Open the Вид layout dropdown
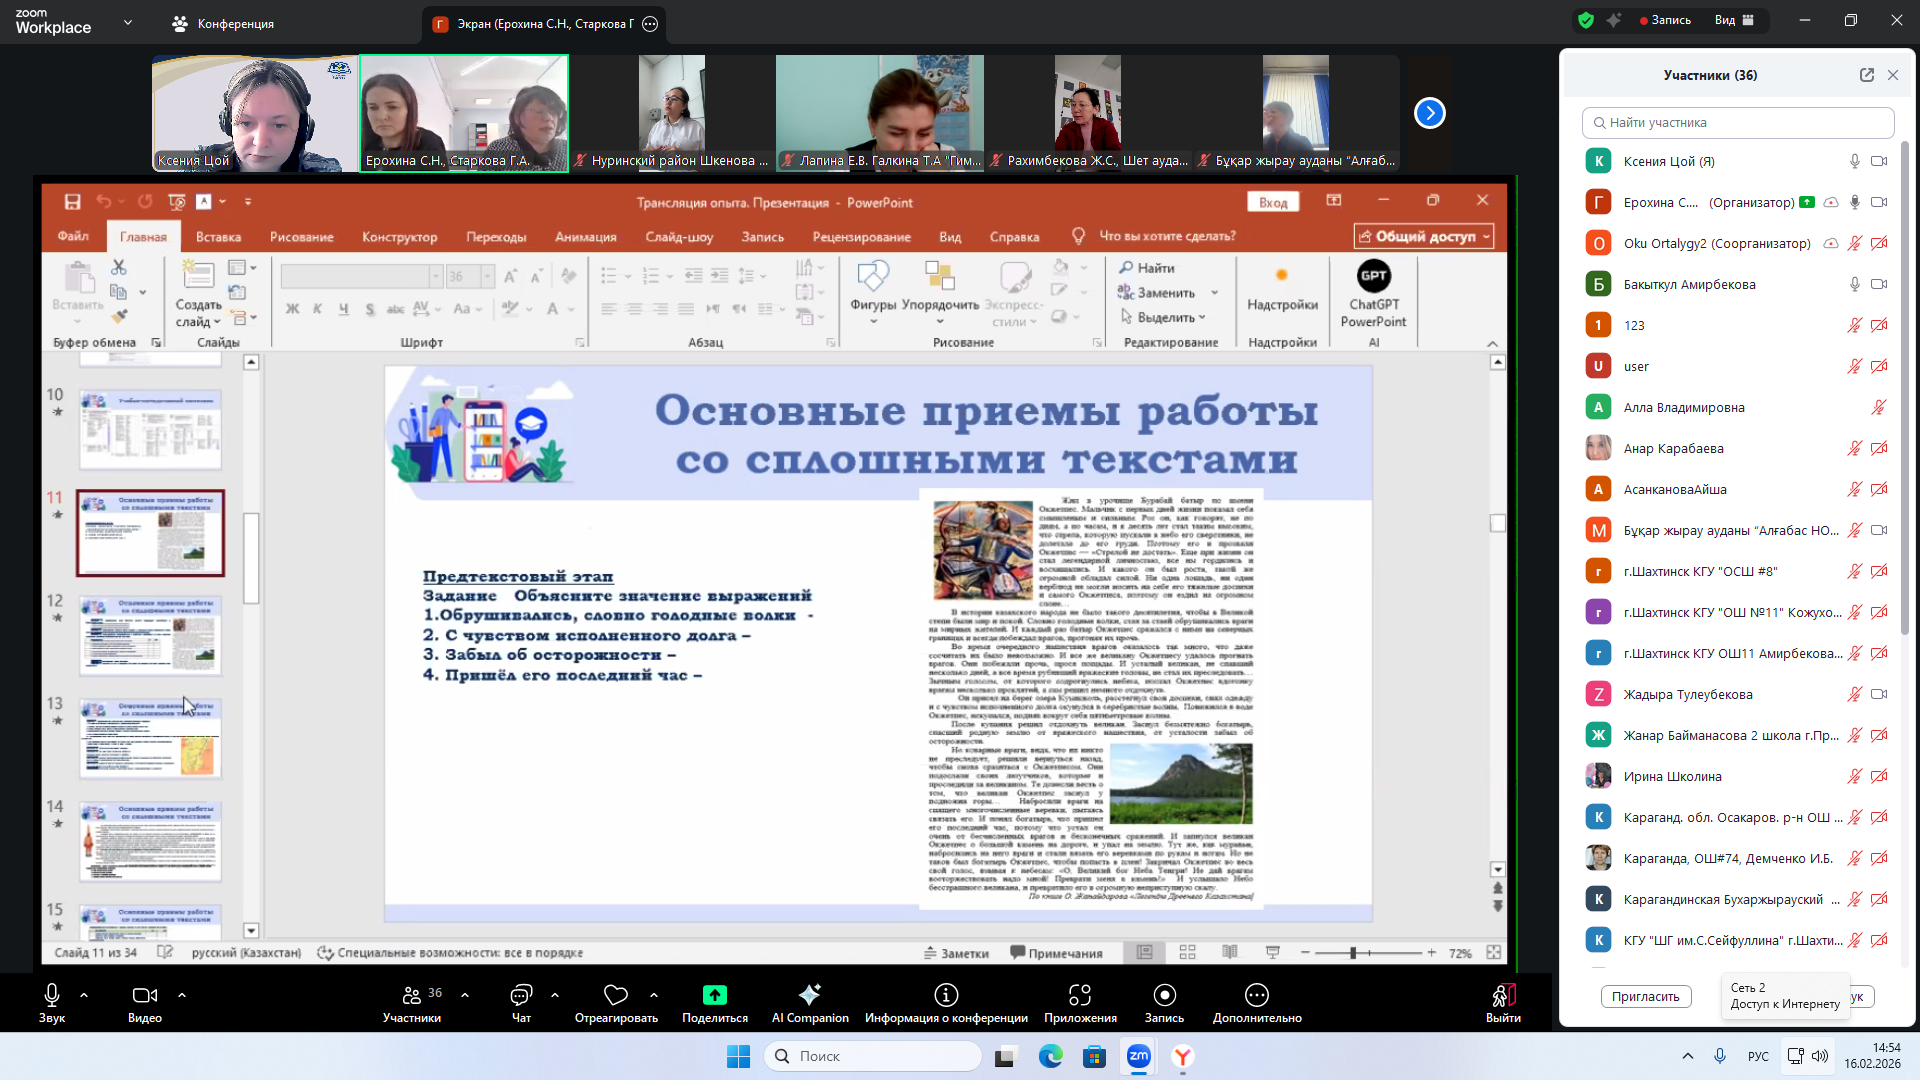This screenshot has height=1080, width=1920. pyautogui.click(x=1734, y=20)
